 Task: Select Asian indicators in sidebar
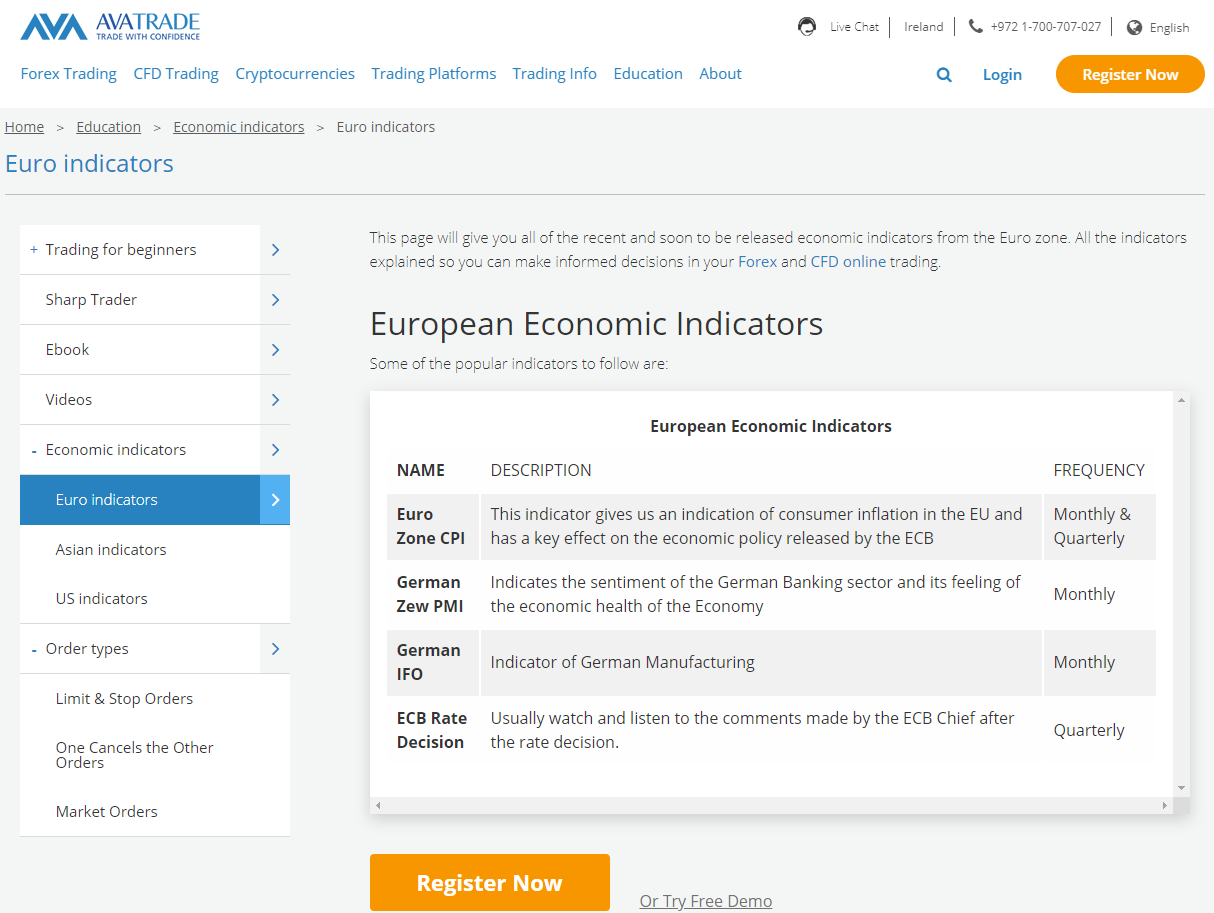pyautogui.click(x=111, y=550)
